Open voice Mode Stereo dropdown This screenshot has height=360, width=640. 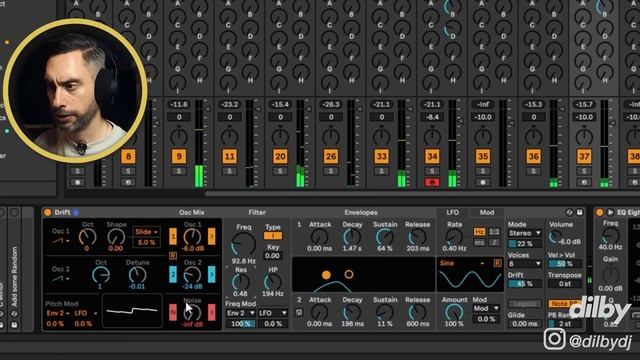pyautogui.click(x=525, y=233)
